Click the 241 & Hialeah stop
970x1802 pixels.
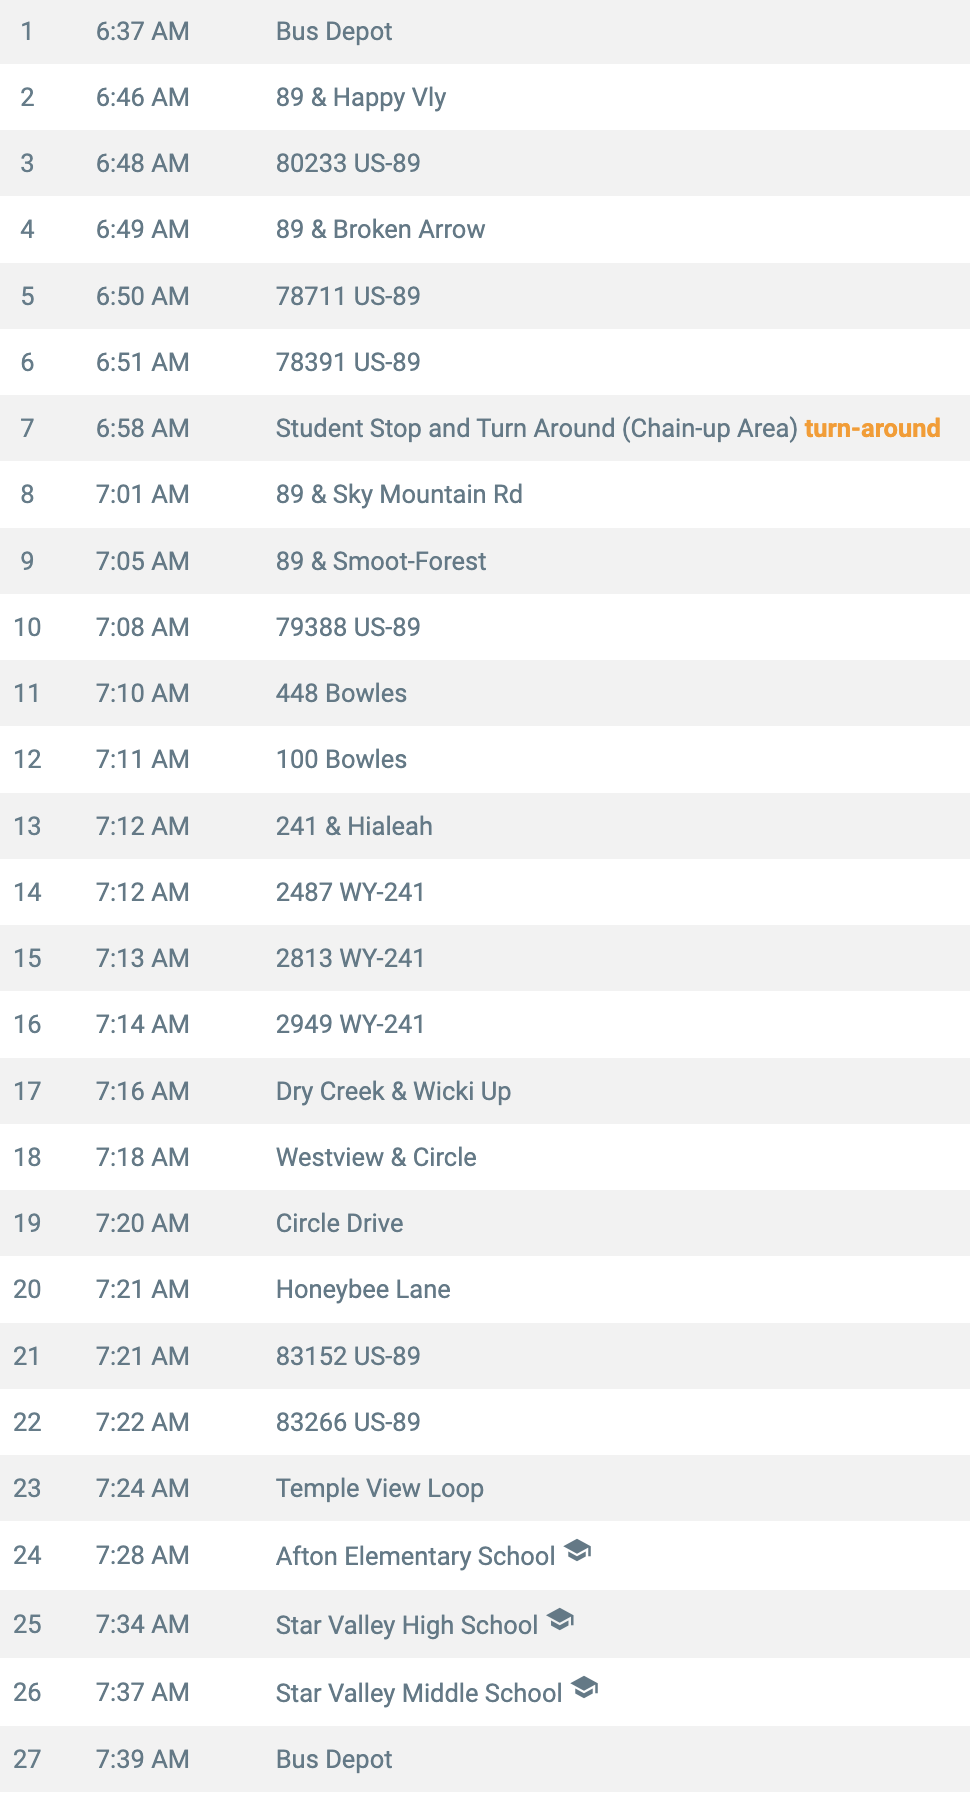coord(485,826)
